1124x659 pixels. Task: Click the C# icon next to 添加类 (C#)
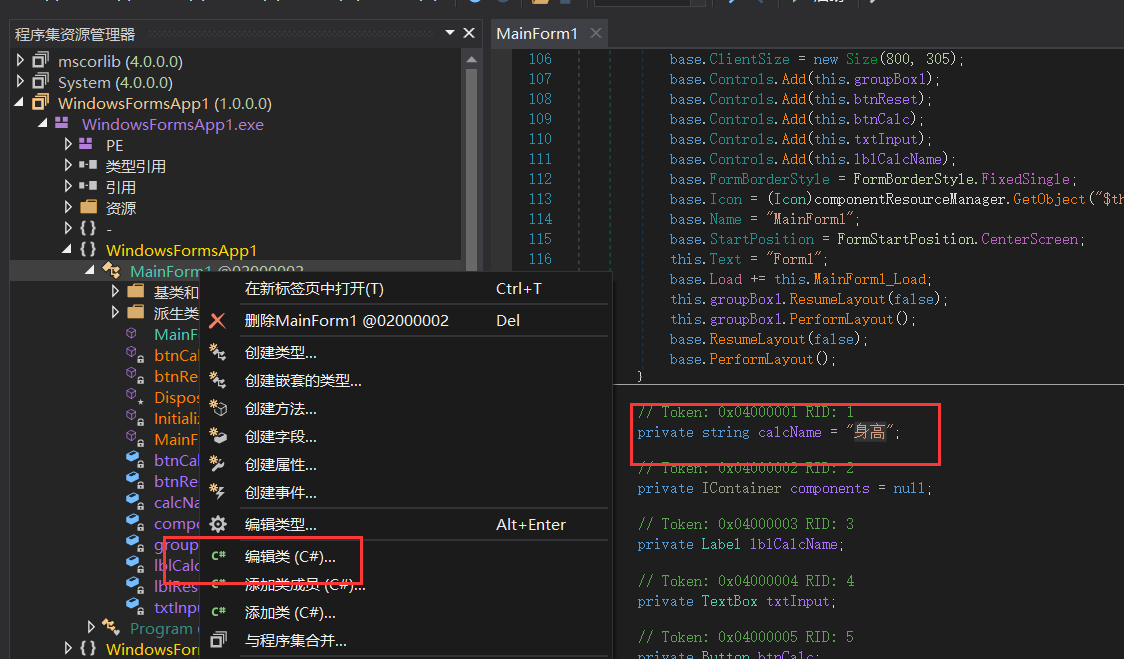pyautogui.click(x=219, y=613)
